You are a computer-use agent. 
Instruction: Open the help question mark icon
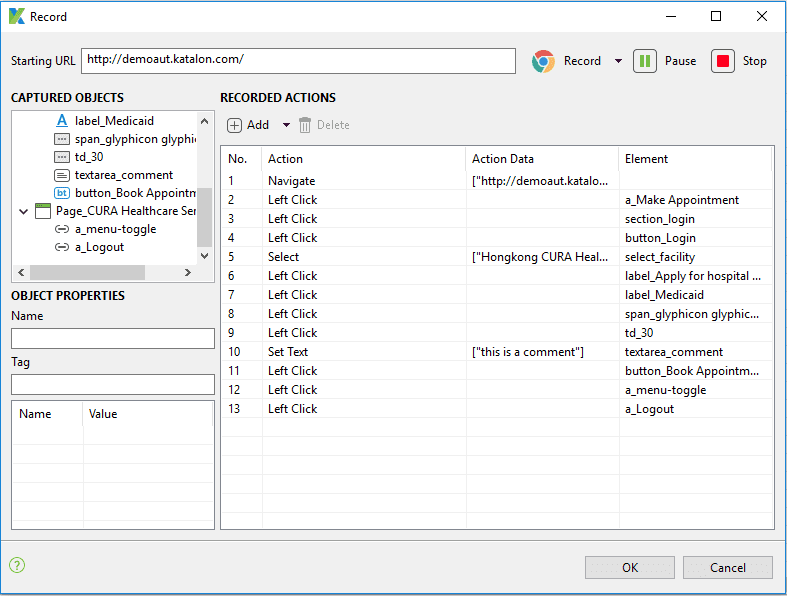(17, 565)
